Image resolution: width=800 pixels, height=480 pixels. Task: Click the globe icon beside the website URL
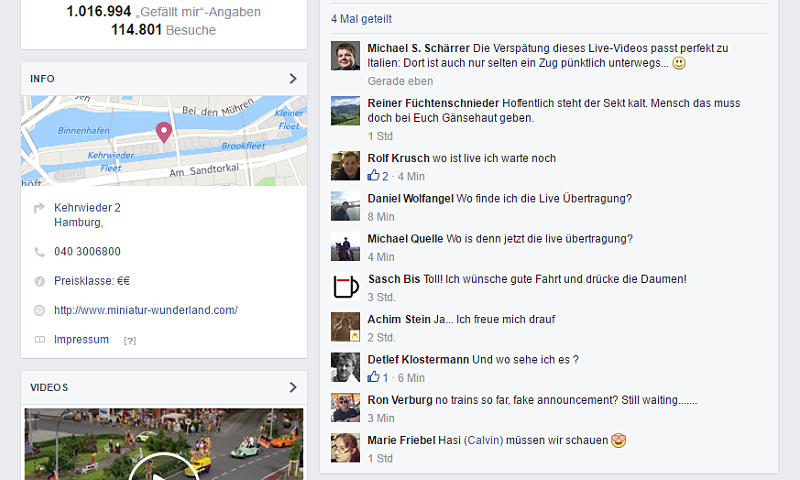coord(39,310)
